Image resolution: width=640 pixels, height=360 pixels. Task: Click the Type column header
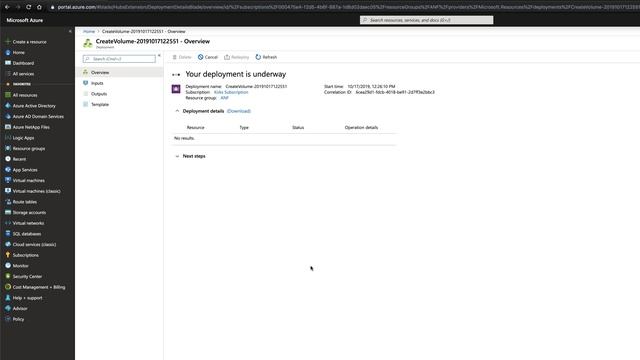point(244,127)
